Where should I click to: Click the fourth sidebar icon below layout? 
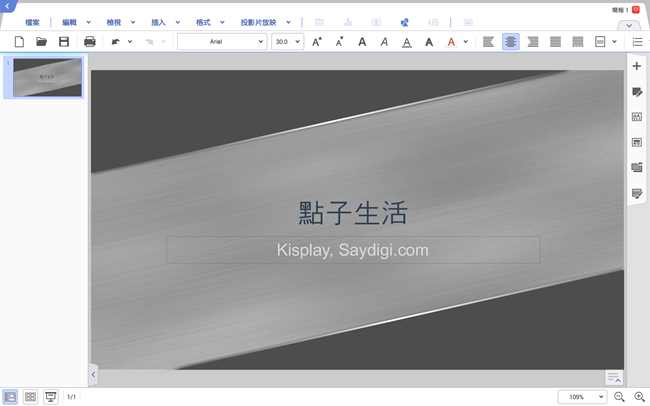(637, 142)
